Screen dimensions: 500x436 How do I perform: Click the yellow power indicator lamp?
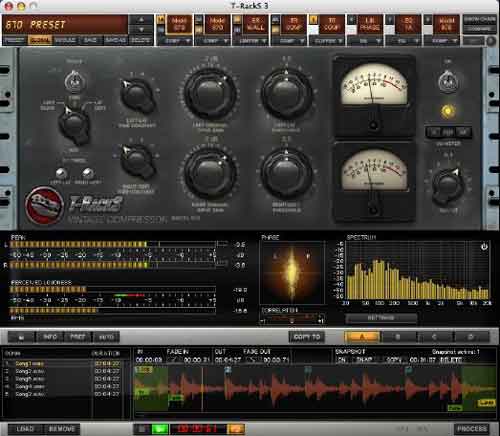tap(448, 111)
